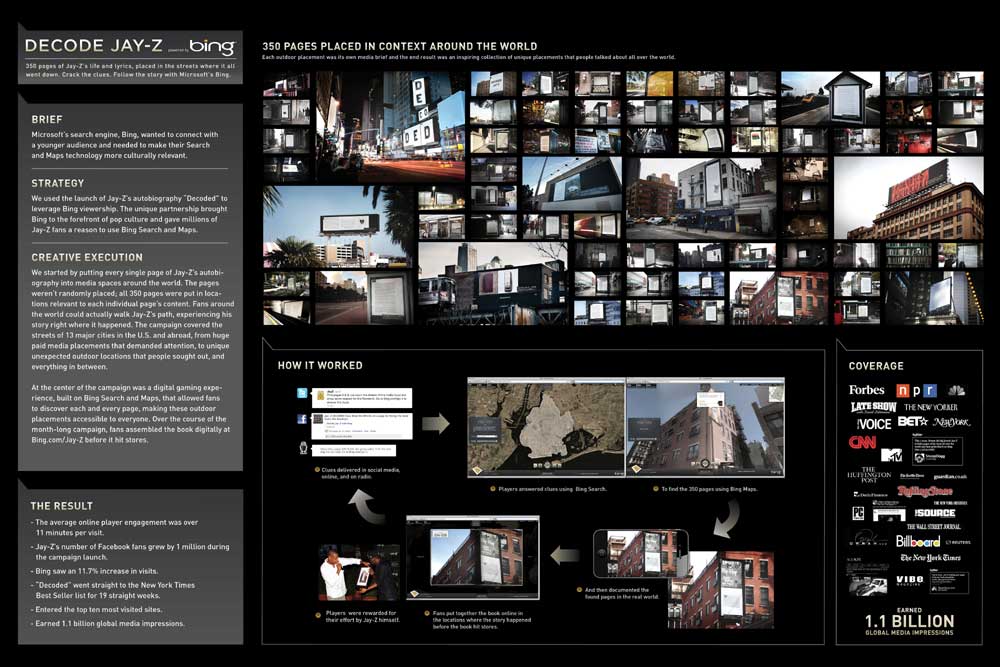Click the Forbes logo in Coverage
Viewport: 1000px width, 667px height.
[867, 390]
